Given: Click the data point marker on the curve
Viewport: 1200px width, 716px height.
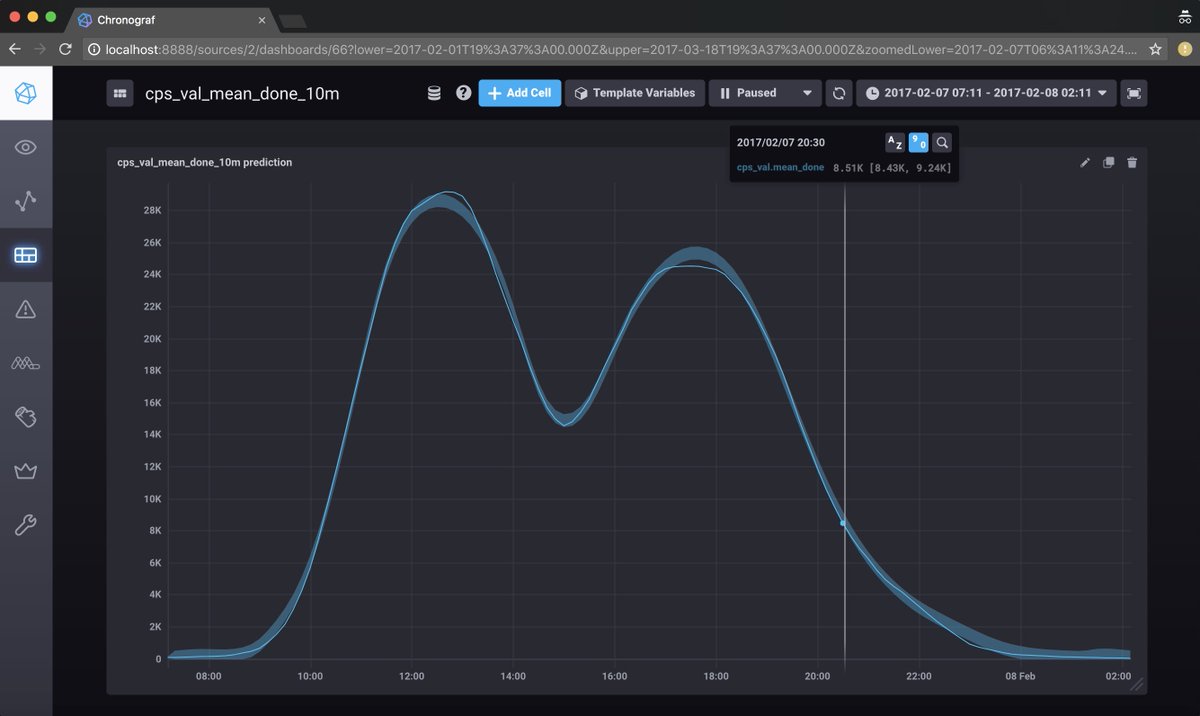Looking at the screenshot, I should point(843,523).
